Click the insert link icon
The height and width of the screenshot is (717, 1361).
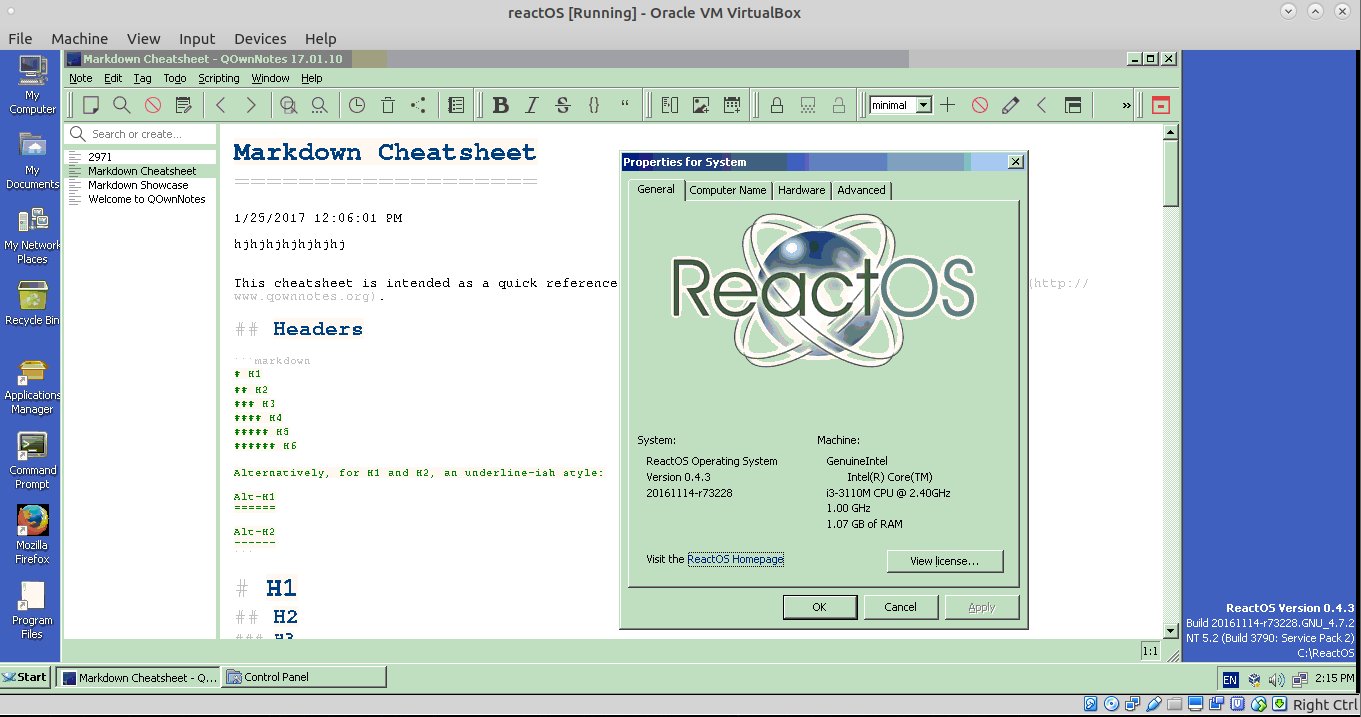click(670, 105)
